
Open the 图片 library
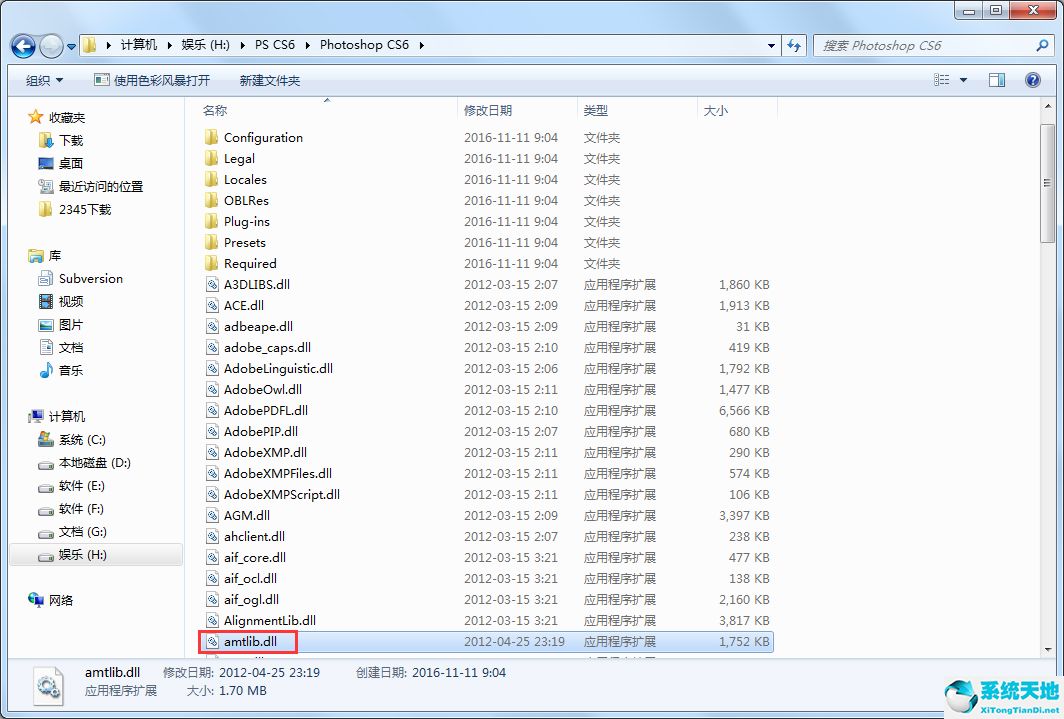pos(71,325)
